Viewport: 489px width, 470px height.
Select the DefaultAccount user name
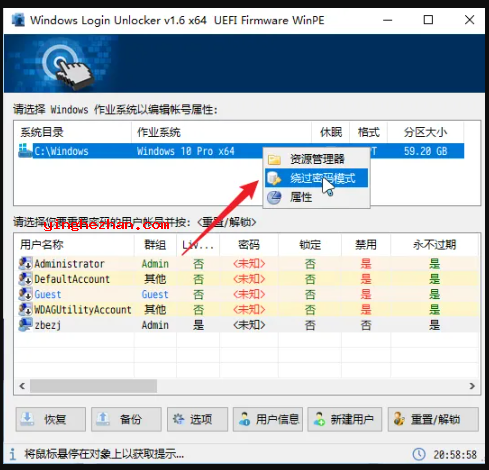[x=72, y=279]
